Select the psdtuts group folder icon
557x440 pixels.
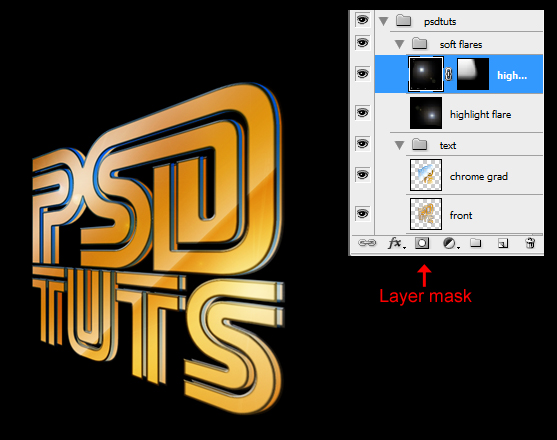pyautogui.click(x=403, y=21)
